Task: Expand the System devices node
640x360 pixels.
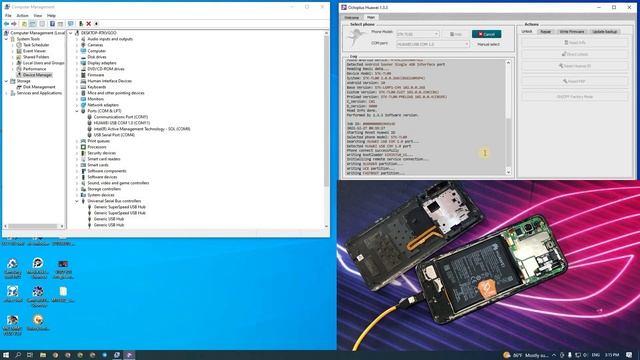Action: tap(77, 195)
